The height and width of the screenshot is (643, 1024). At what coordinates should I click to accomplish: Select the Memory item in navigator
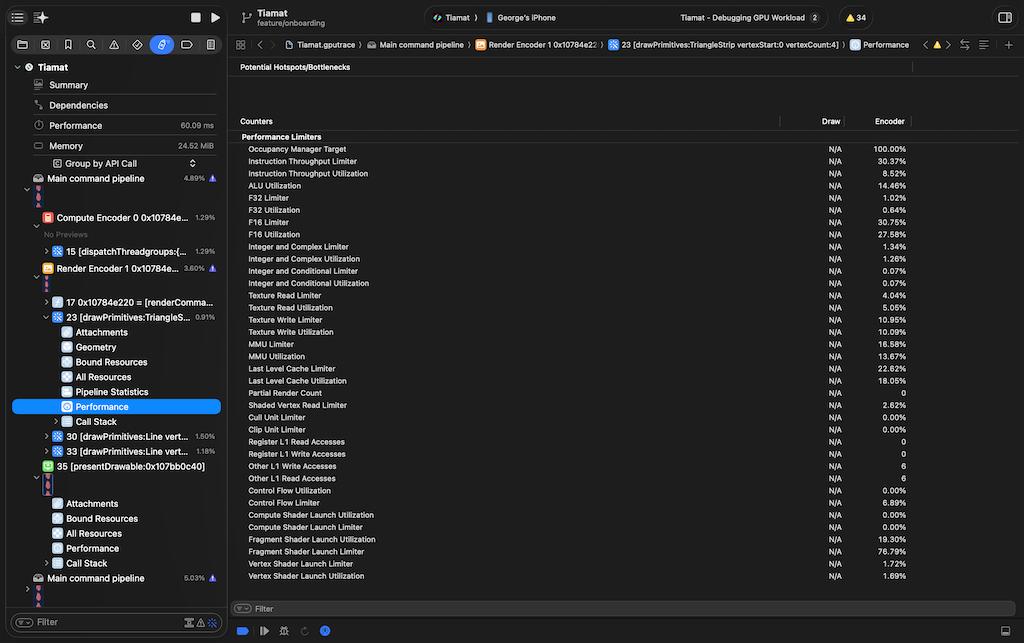pyautogui.click(x=66, y=146)
